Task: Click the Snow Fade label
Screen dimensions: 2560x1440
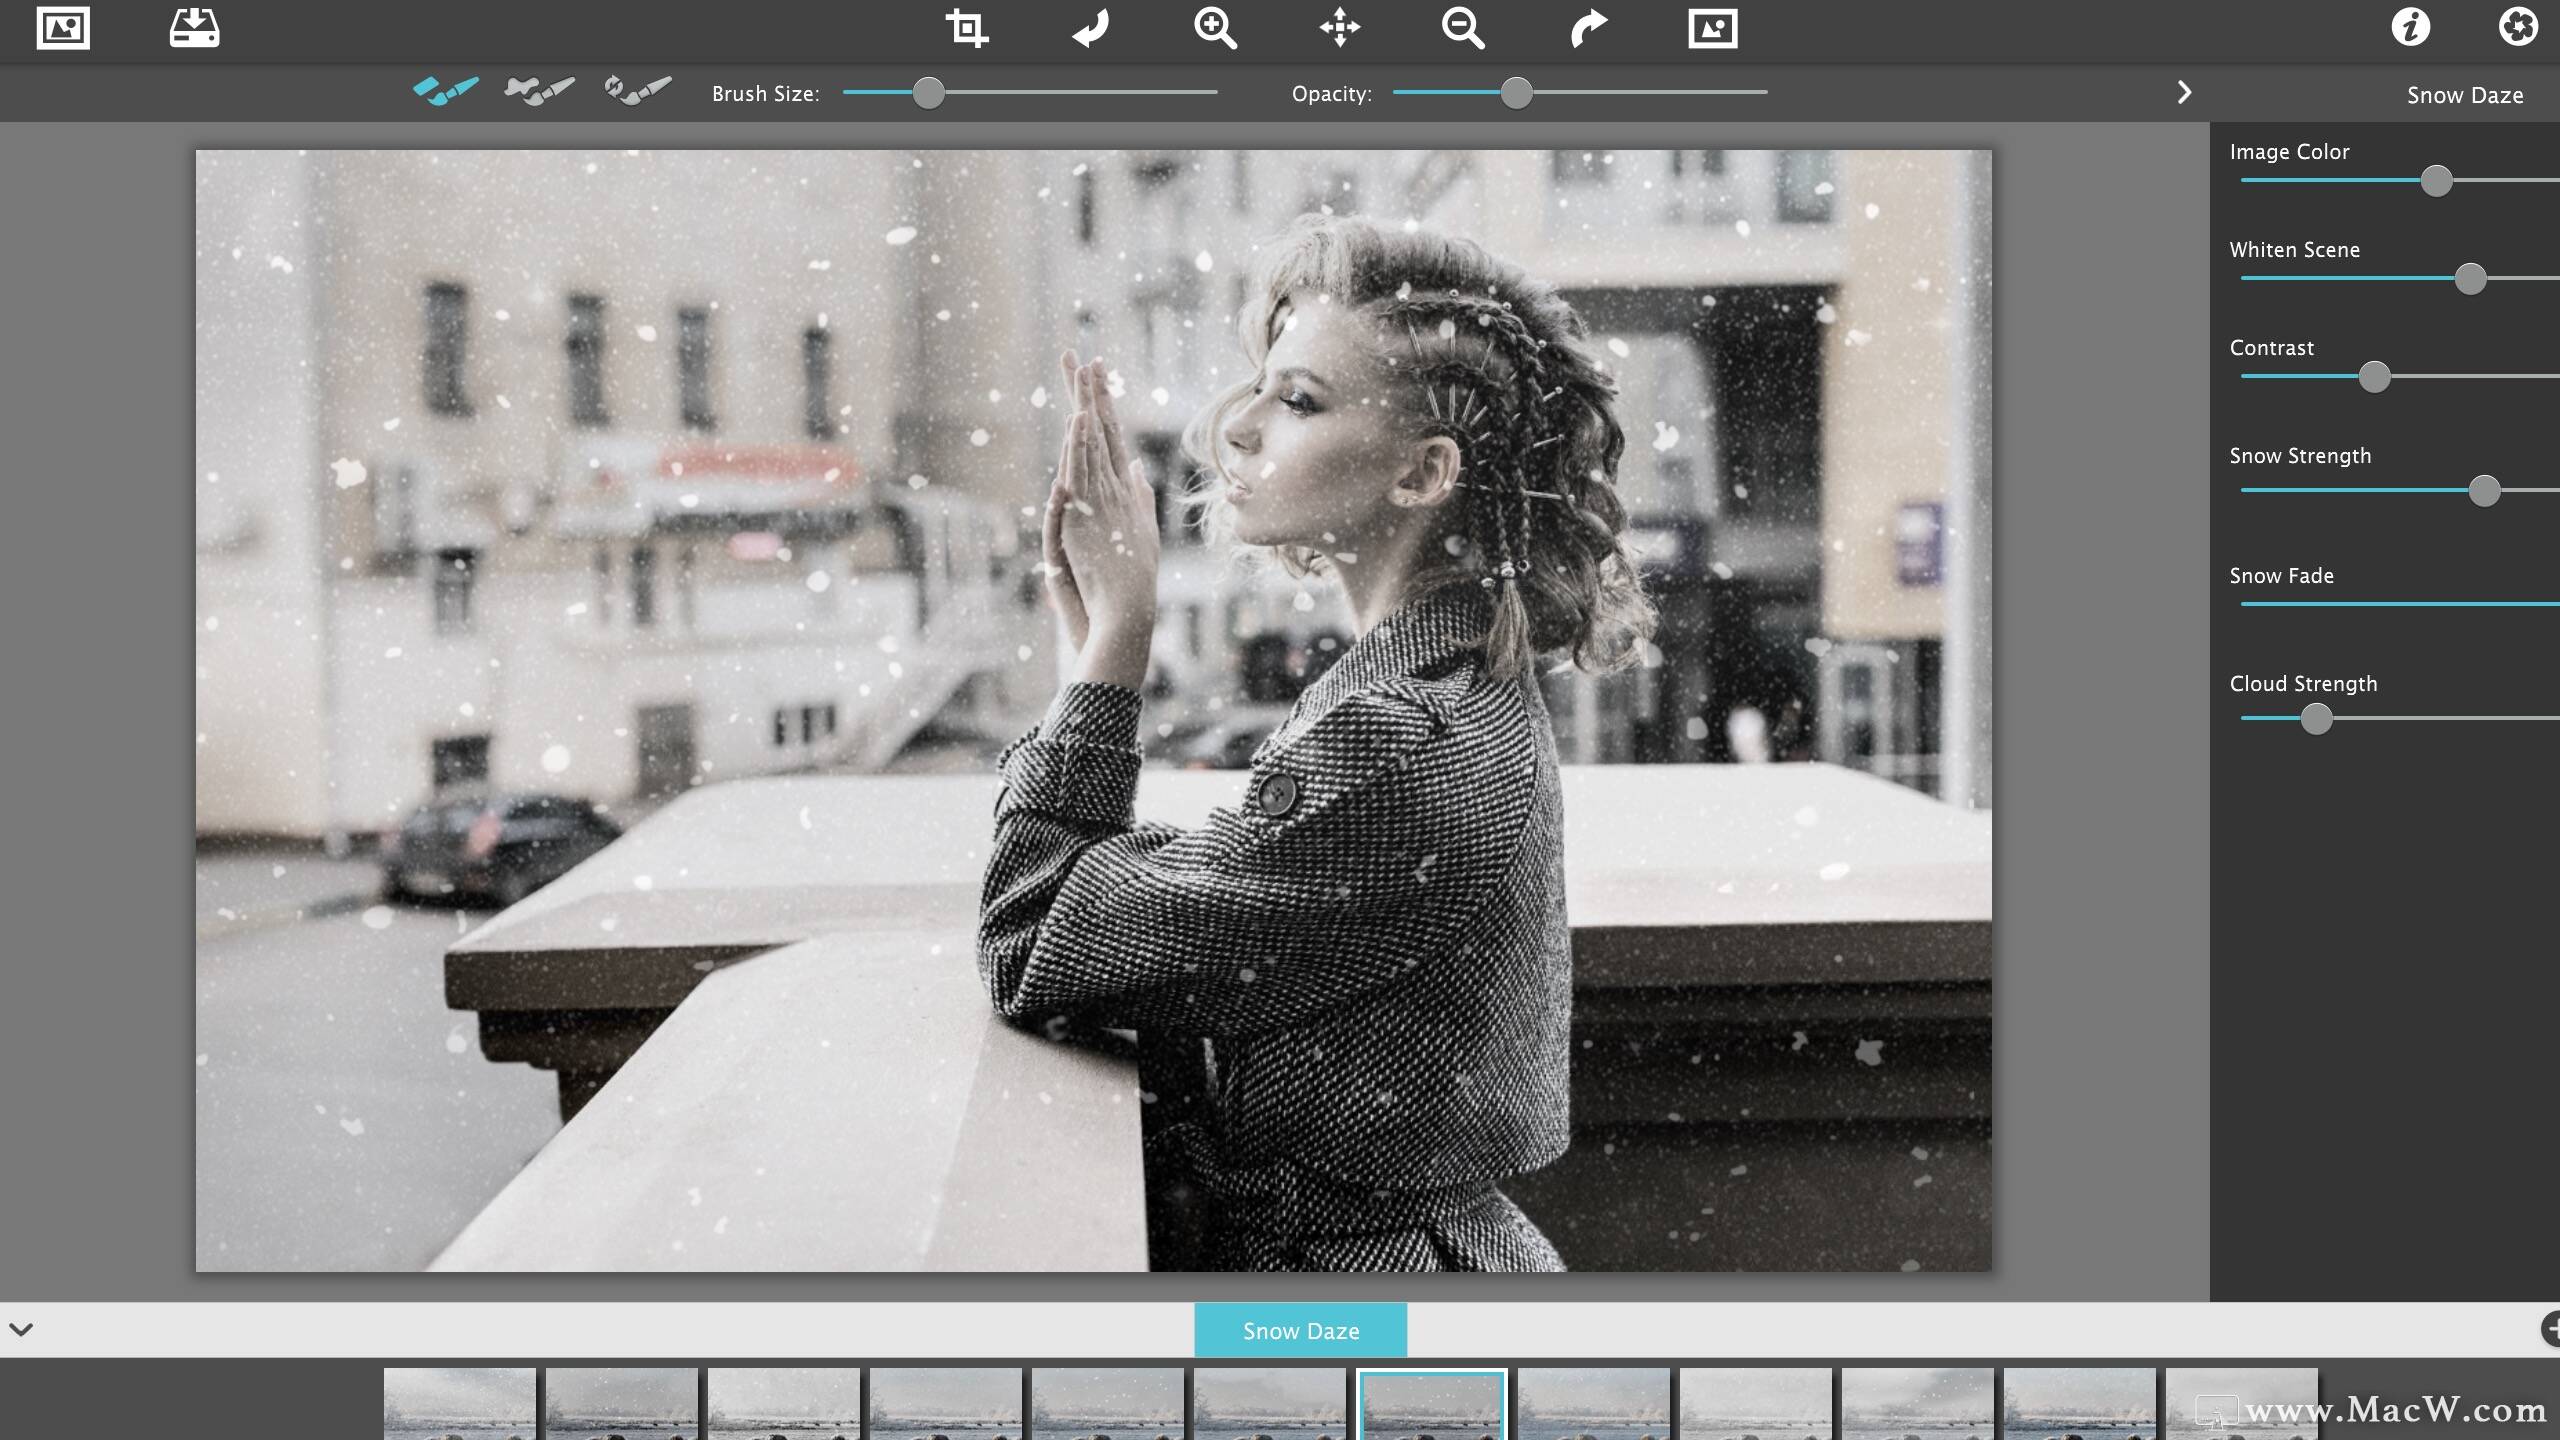Action: coord(2281,576)
